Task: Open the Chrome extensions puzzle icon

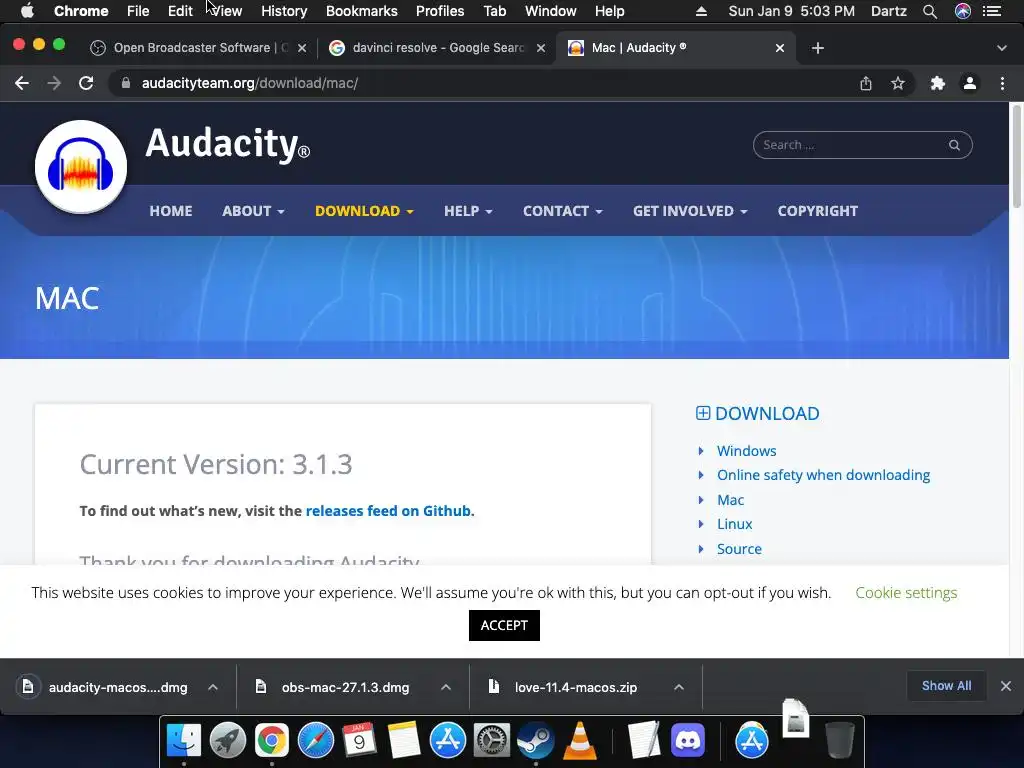Action: [938, 83]
